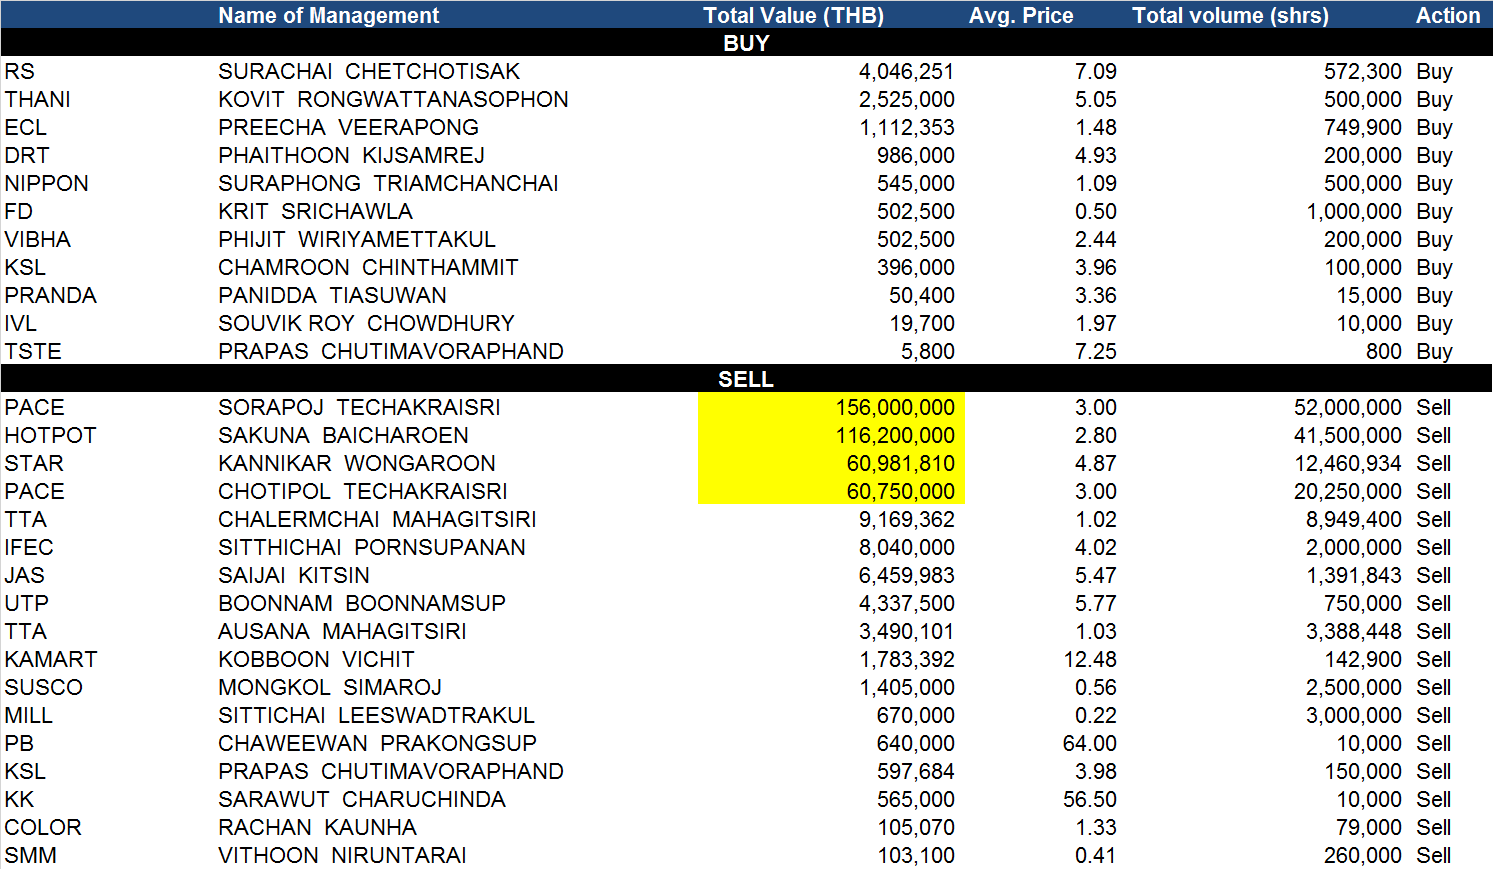Click the 'Total volume (shrs)' column header
Viewport: 1493px width, 869px height.
tap(1230, 15)
